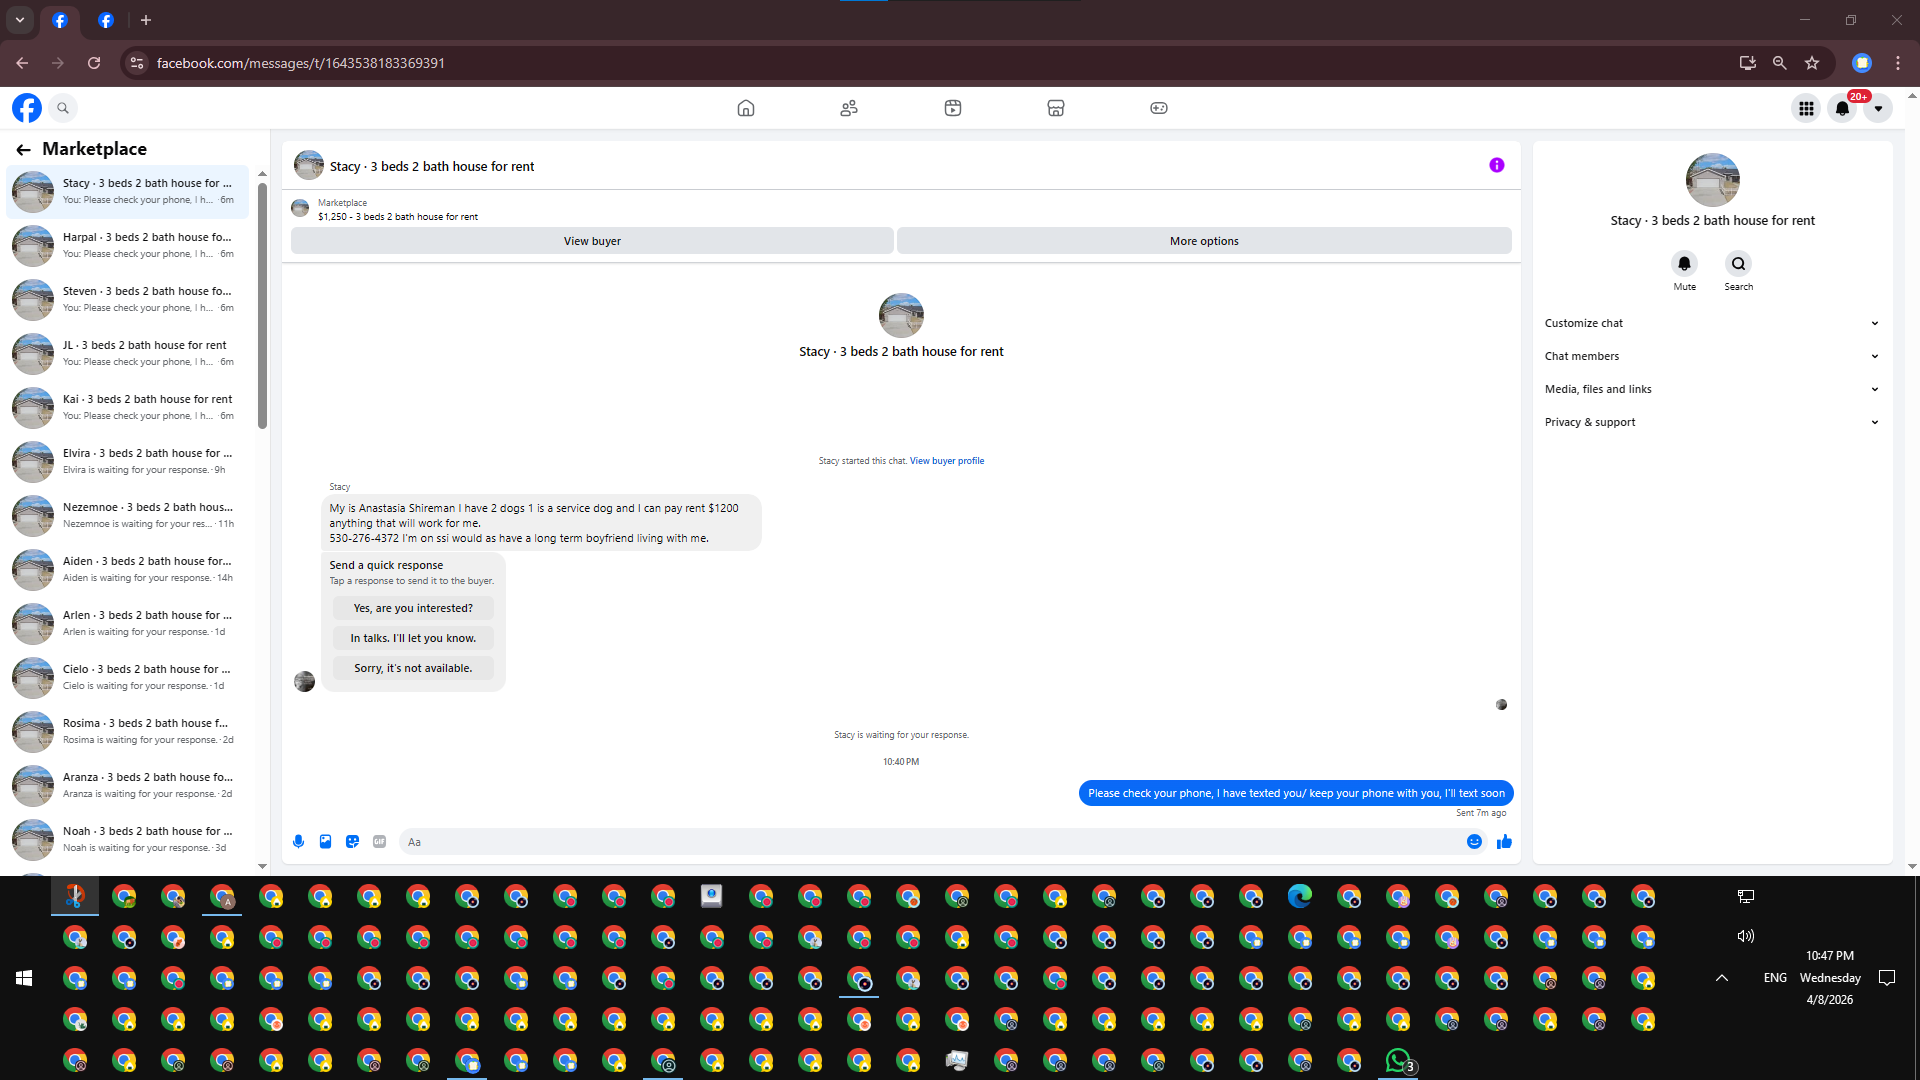Screen dimensions: 1920x1080
Task: Send a thumbs-up like
Action: 1504,842
